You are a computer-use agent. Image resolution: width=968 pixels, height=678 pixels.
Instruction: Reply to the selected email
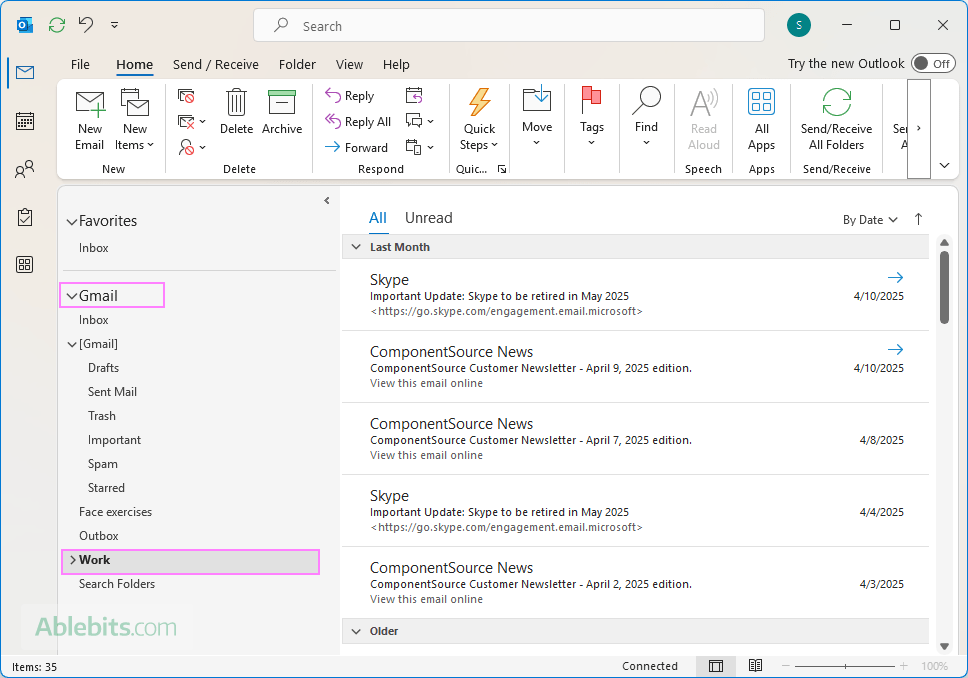(x=349, y=96)
